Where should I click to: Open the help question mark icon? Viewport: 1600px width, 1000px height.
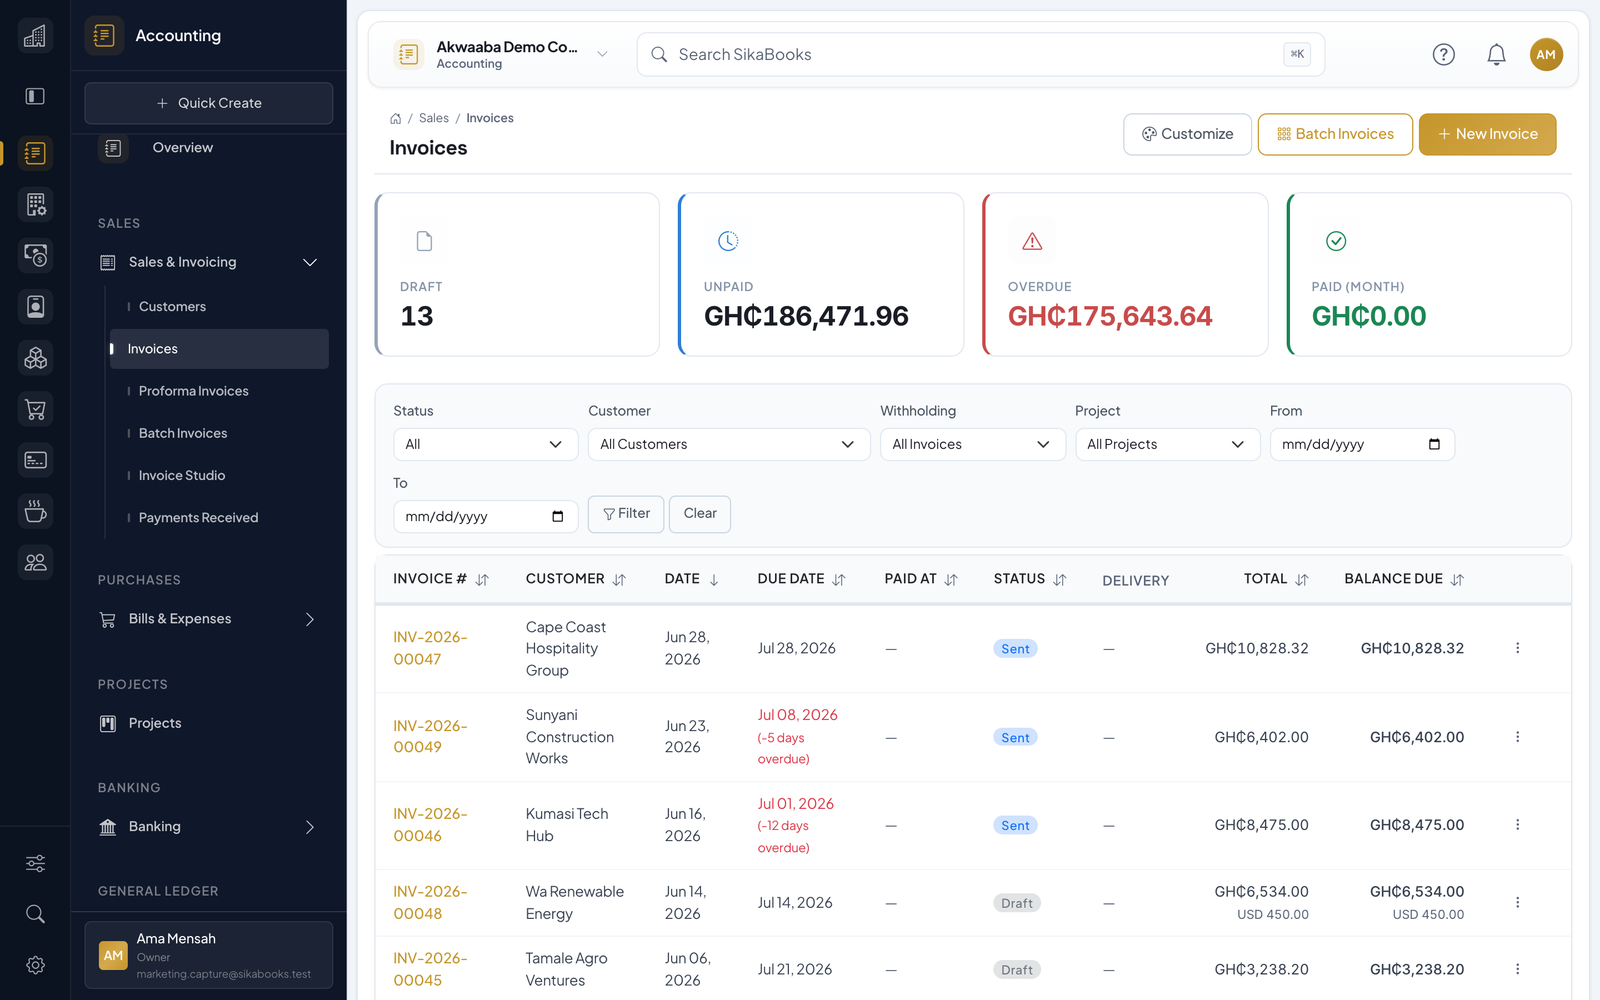coord(1443,54)
